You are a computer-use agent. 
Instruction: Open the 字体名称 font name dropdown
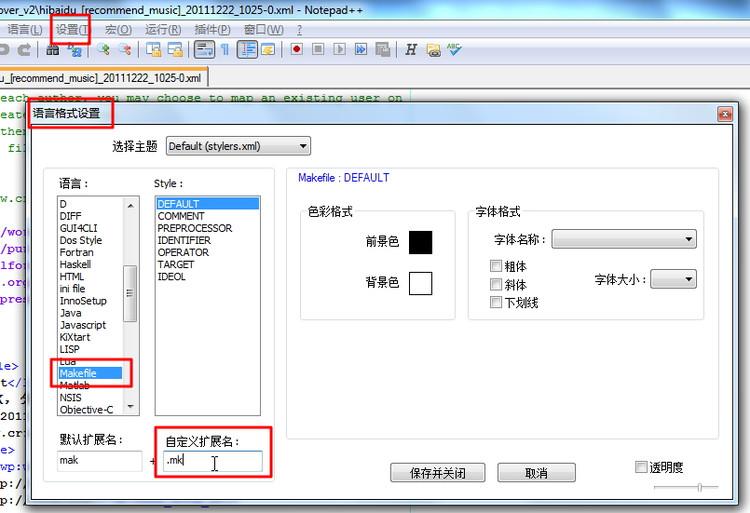[x=624, y=239]
